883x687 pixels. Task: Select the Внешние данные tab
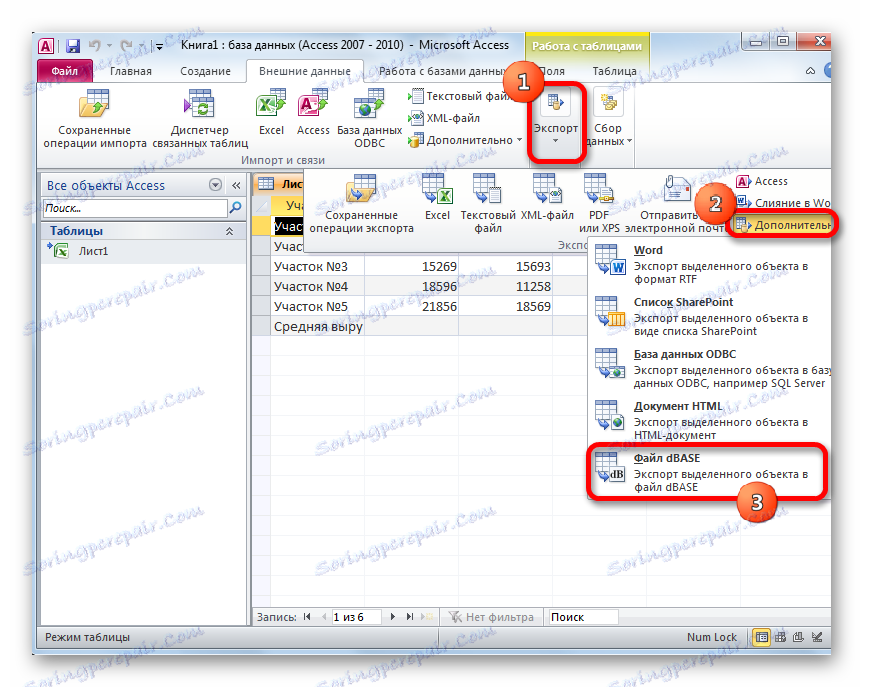point(305,72)
